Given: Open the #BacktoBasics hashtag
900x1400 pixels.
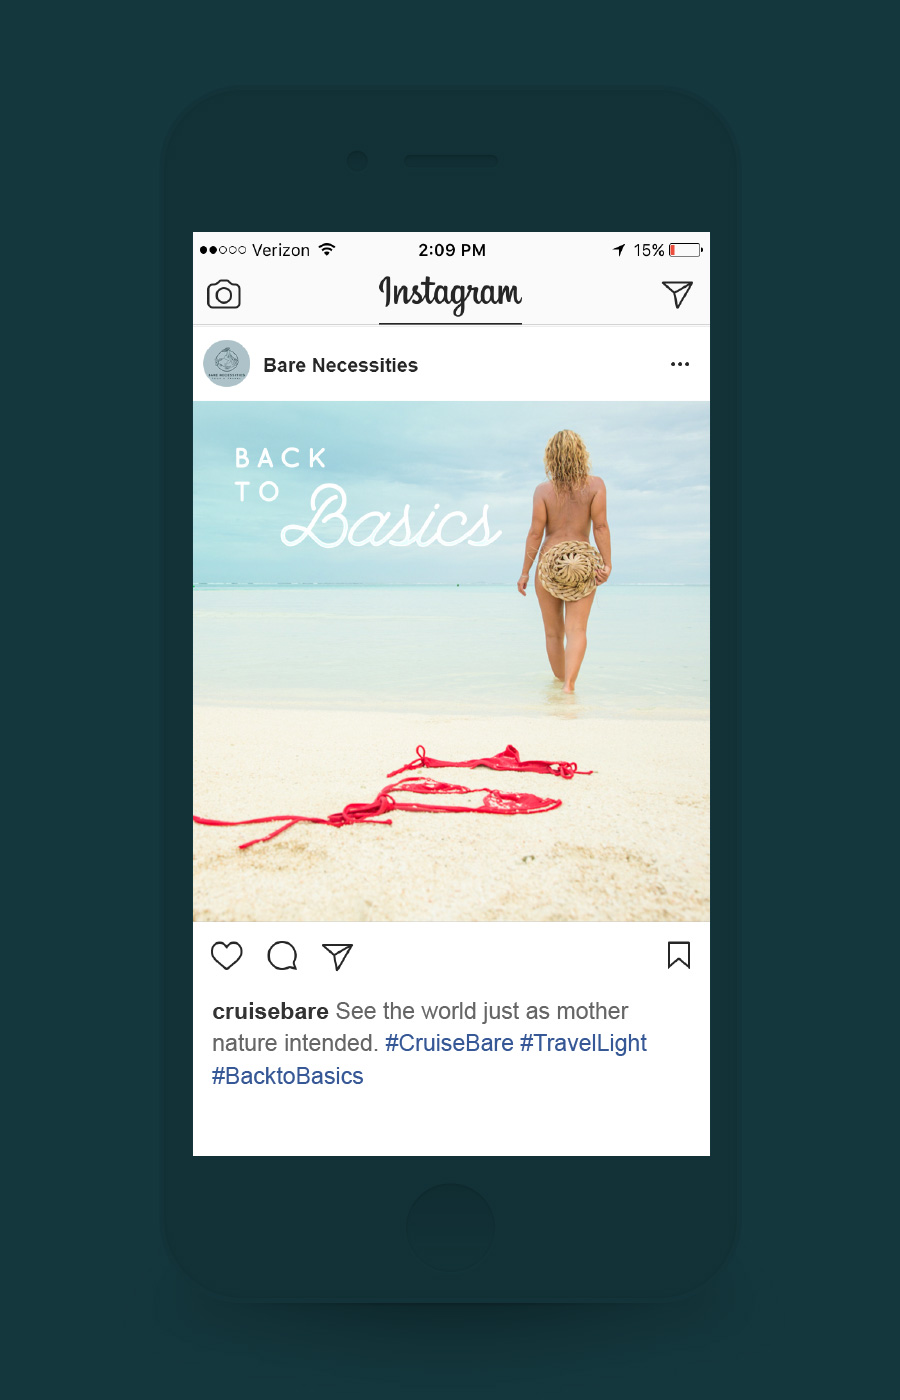Looking at the screenshot, I should click(x=287, y=1076).
